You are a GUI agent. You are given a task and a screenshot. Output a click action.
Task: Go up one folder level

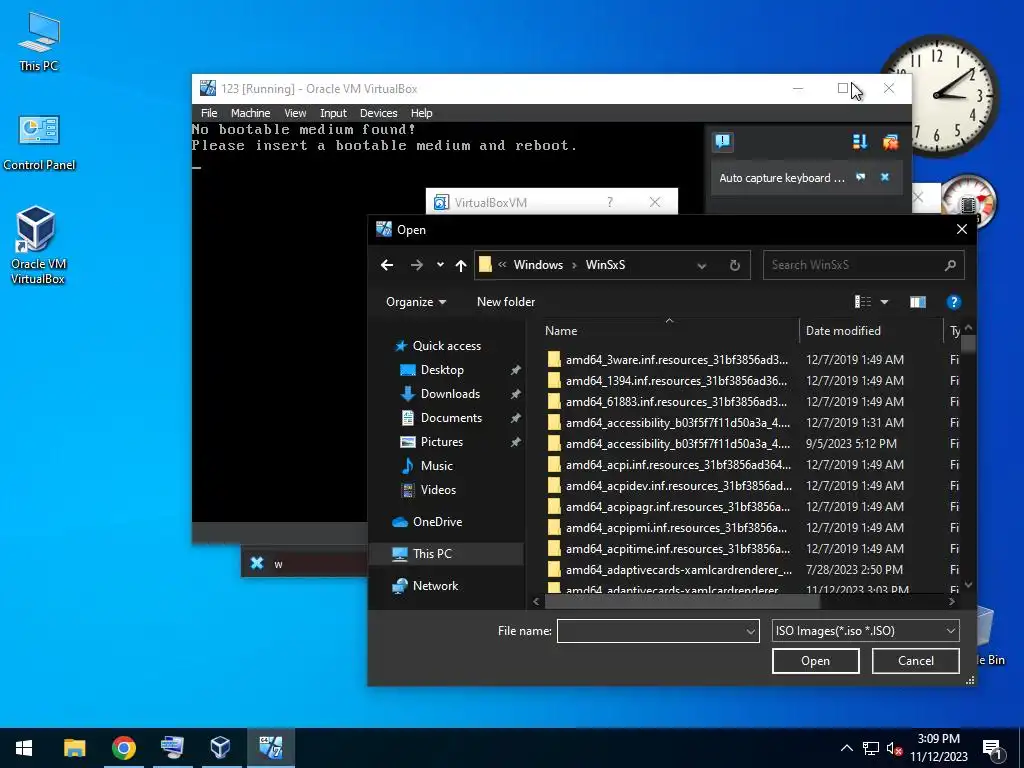point(461,265)
